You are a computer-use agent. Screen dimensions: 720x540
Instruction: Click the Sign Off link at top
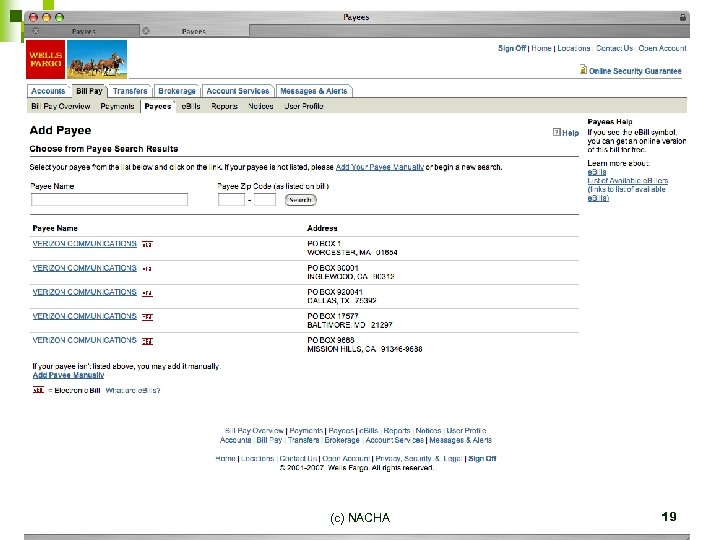[512, 48]
